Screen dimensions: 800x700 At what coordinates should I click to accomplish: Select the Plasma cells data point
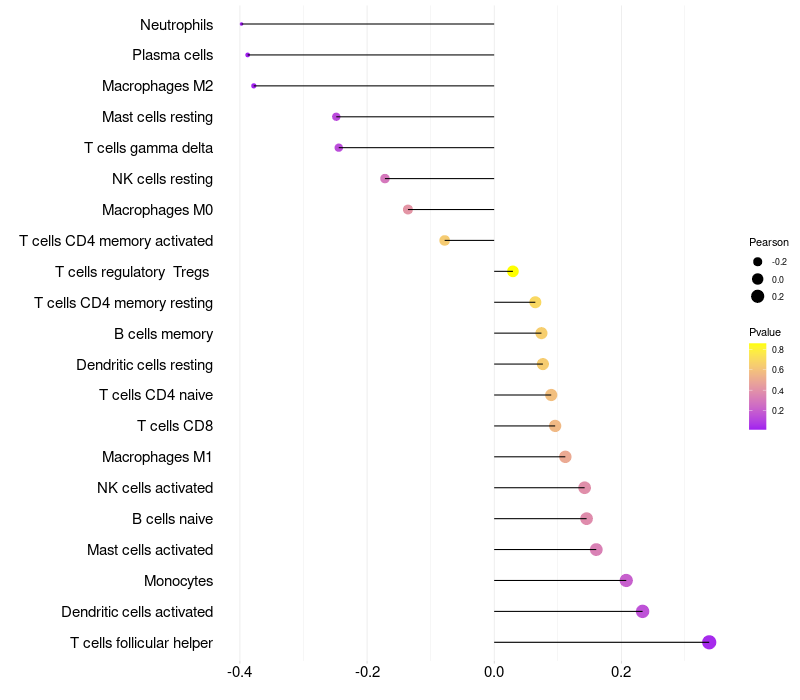[x=247, y=55]
